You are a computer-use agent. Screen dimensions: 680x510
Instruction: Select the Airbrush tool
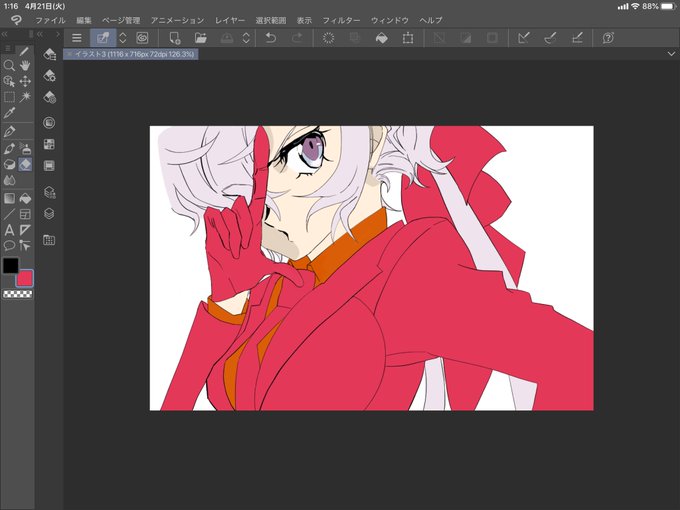click(25, 149)
